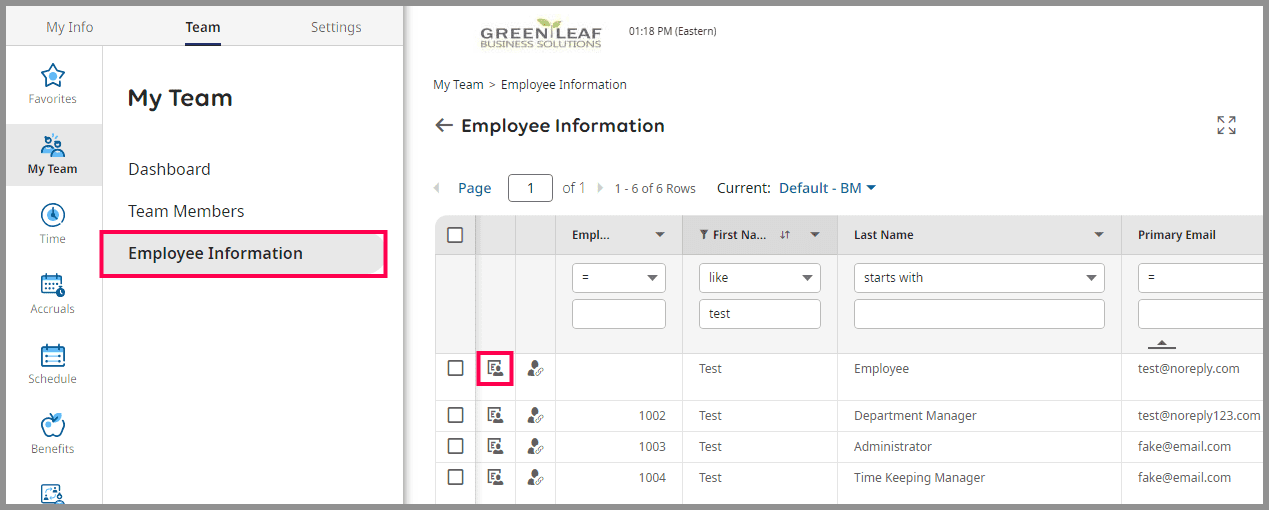Screen dimensions: 1269x510
Task: Open Team Members menu item
Action: click(186, 211)
